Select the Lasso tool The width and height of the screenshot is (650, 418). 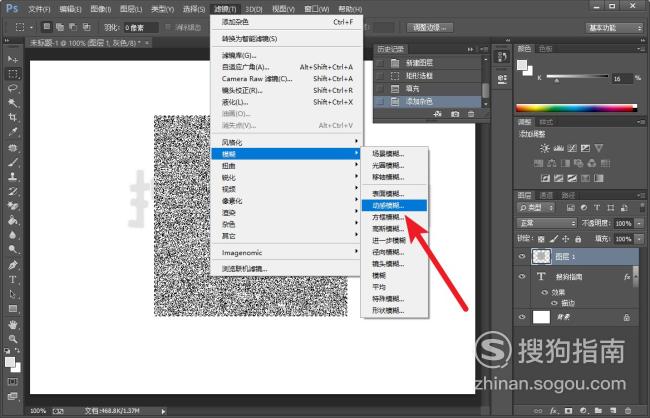(x=13, y=88)
